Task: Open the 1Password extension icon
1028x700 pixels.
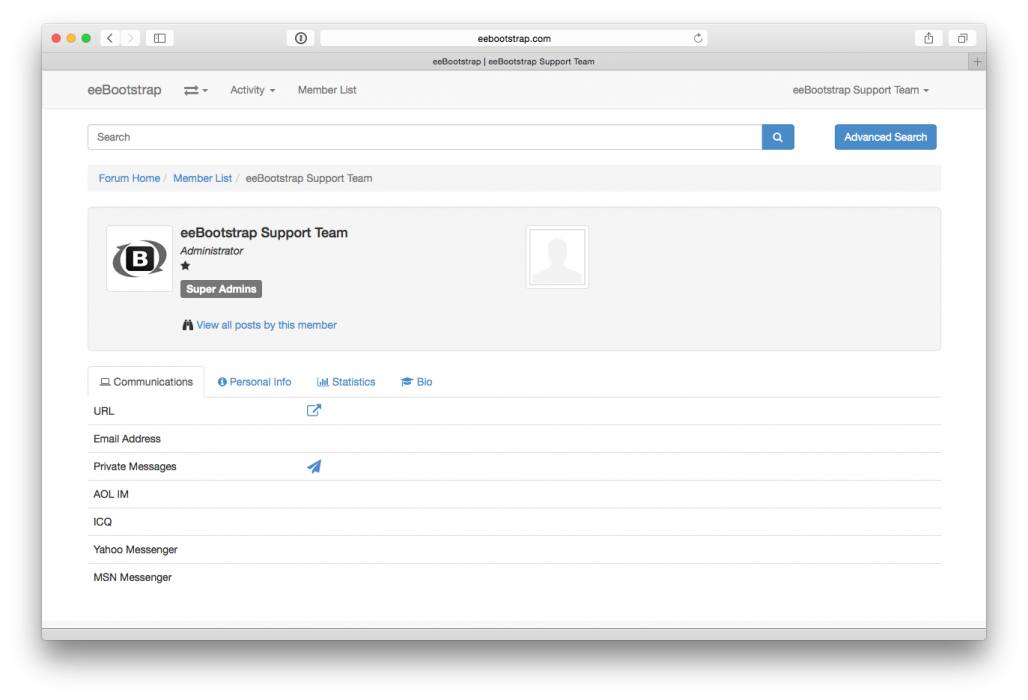Action: pyautogui.click(x=301, y=38)
